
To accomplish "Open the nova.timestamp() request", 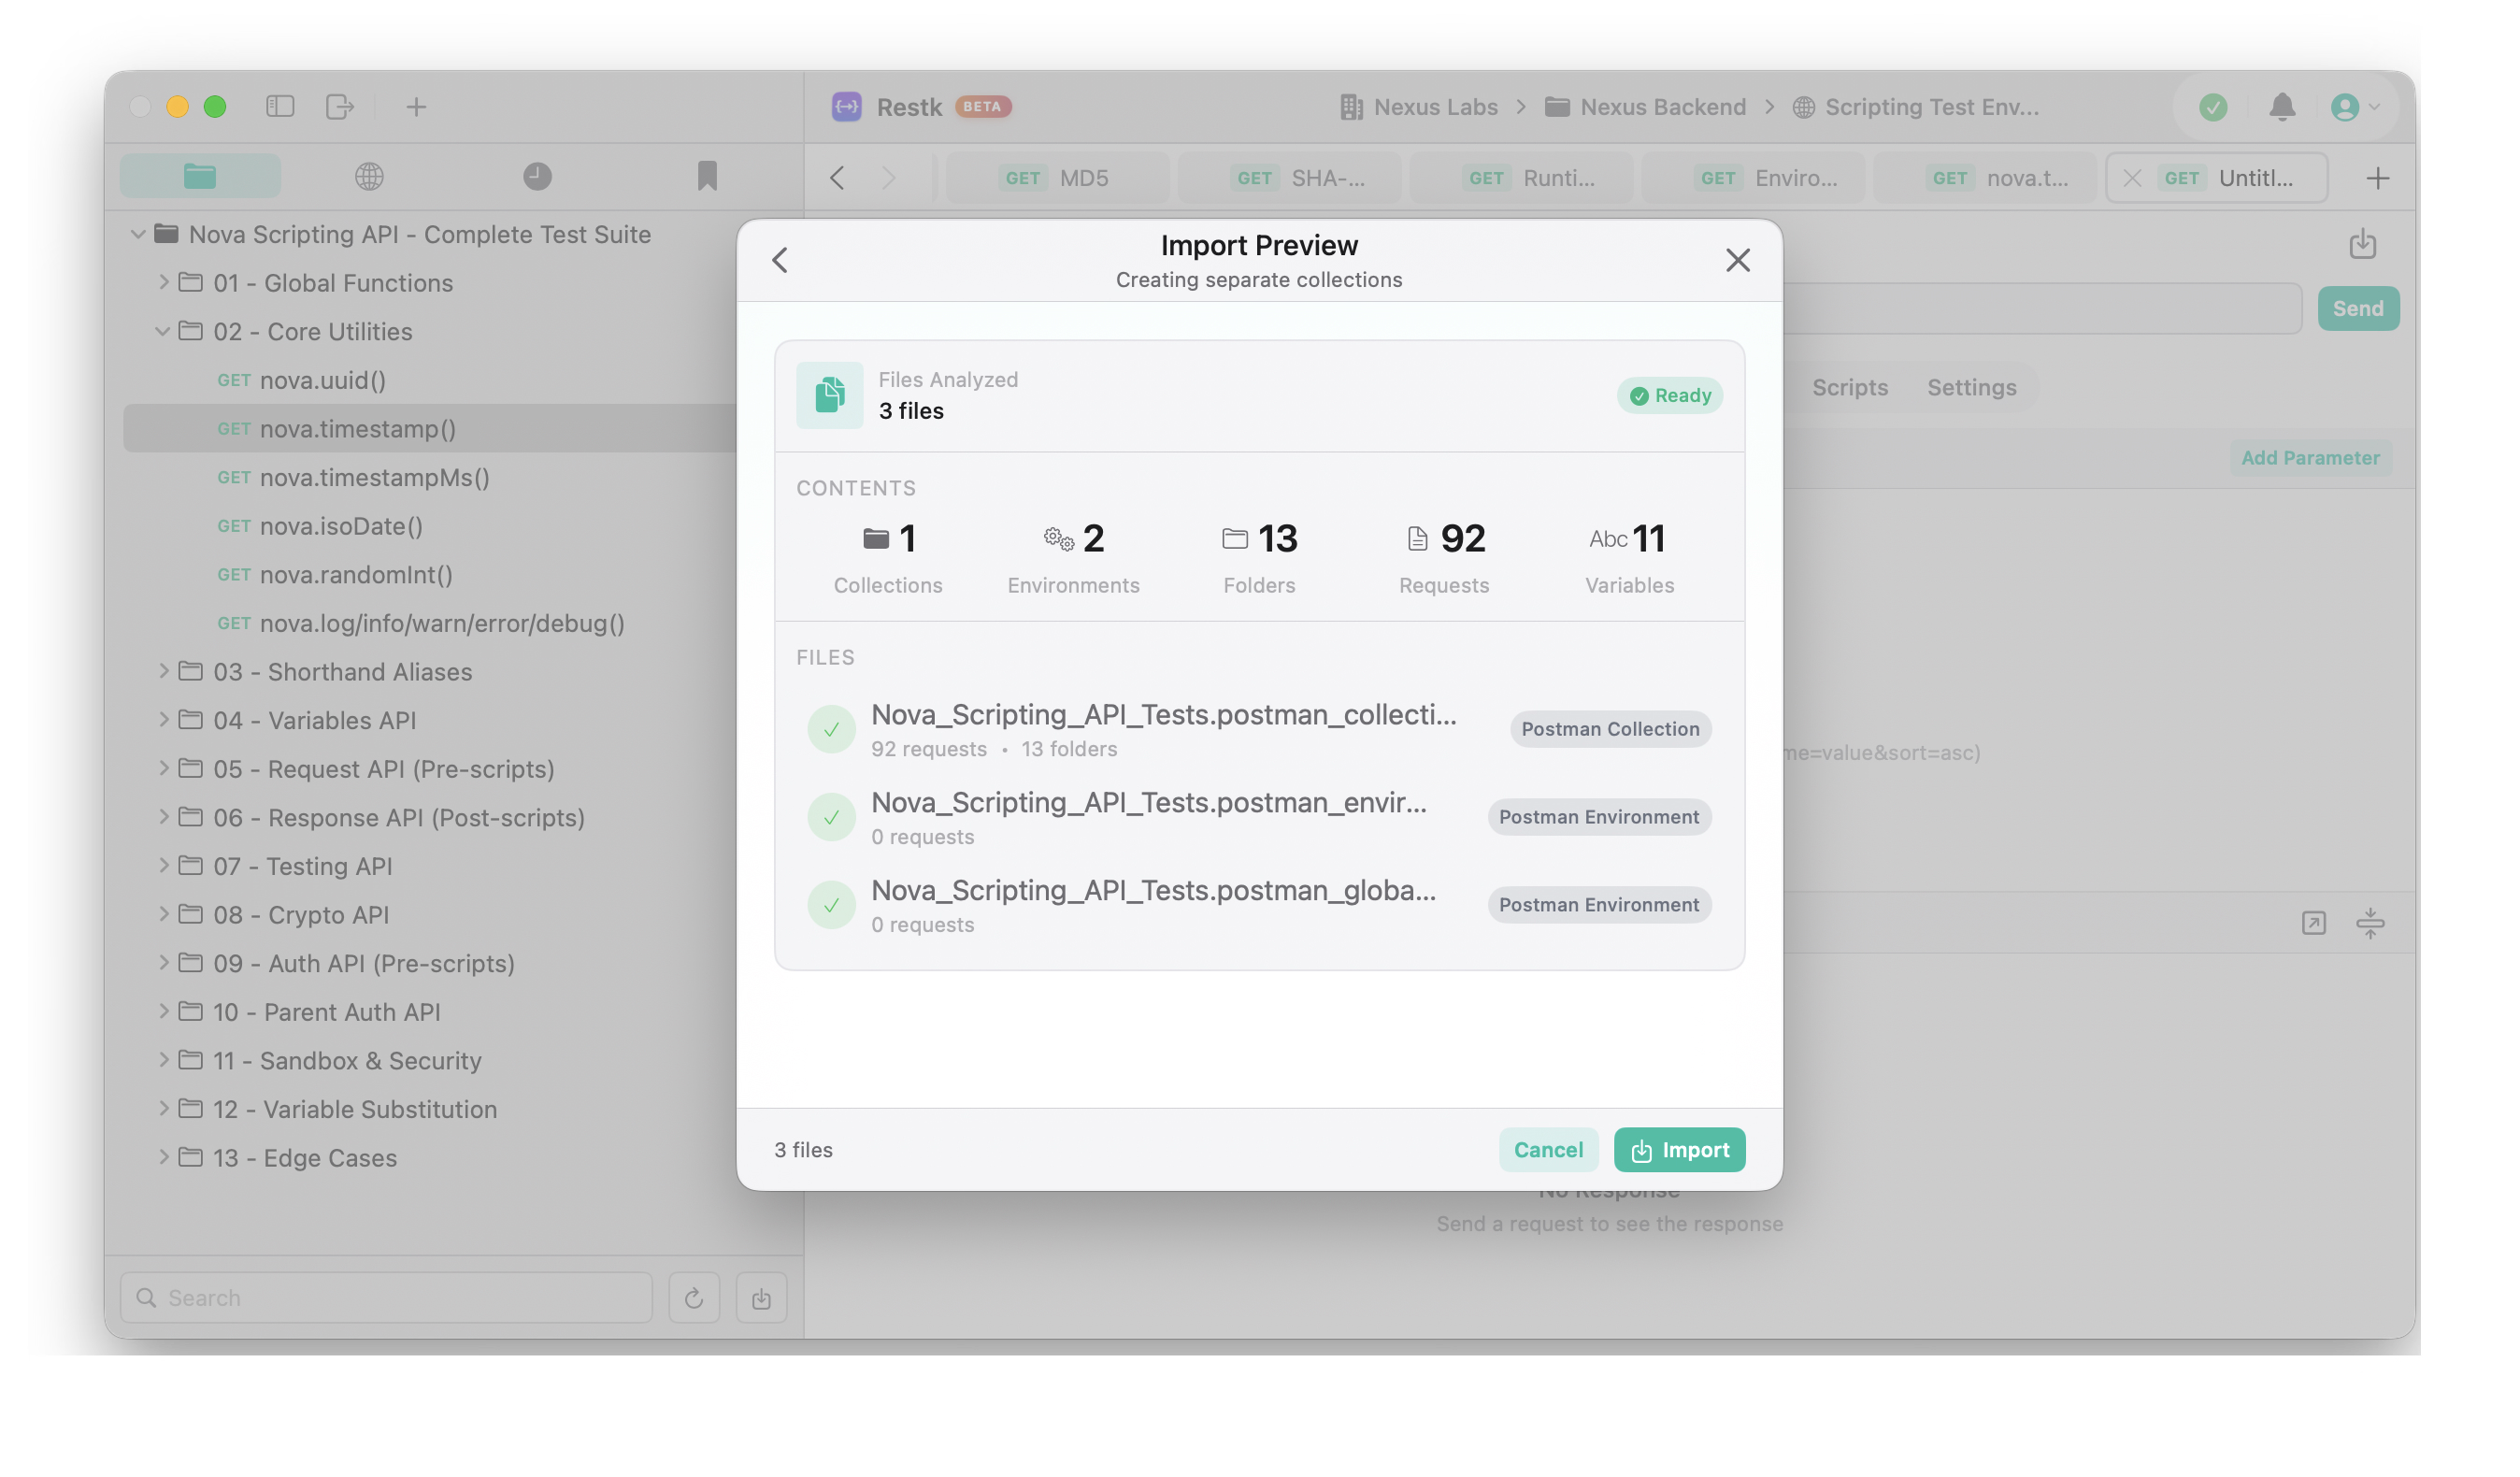I will (357, 428).
